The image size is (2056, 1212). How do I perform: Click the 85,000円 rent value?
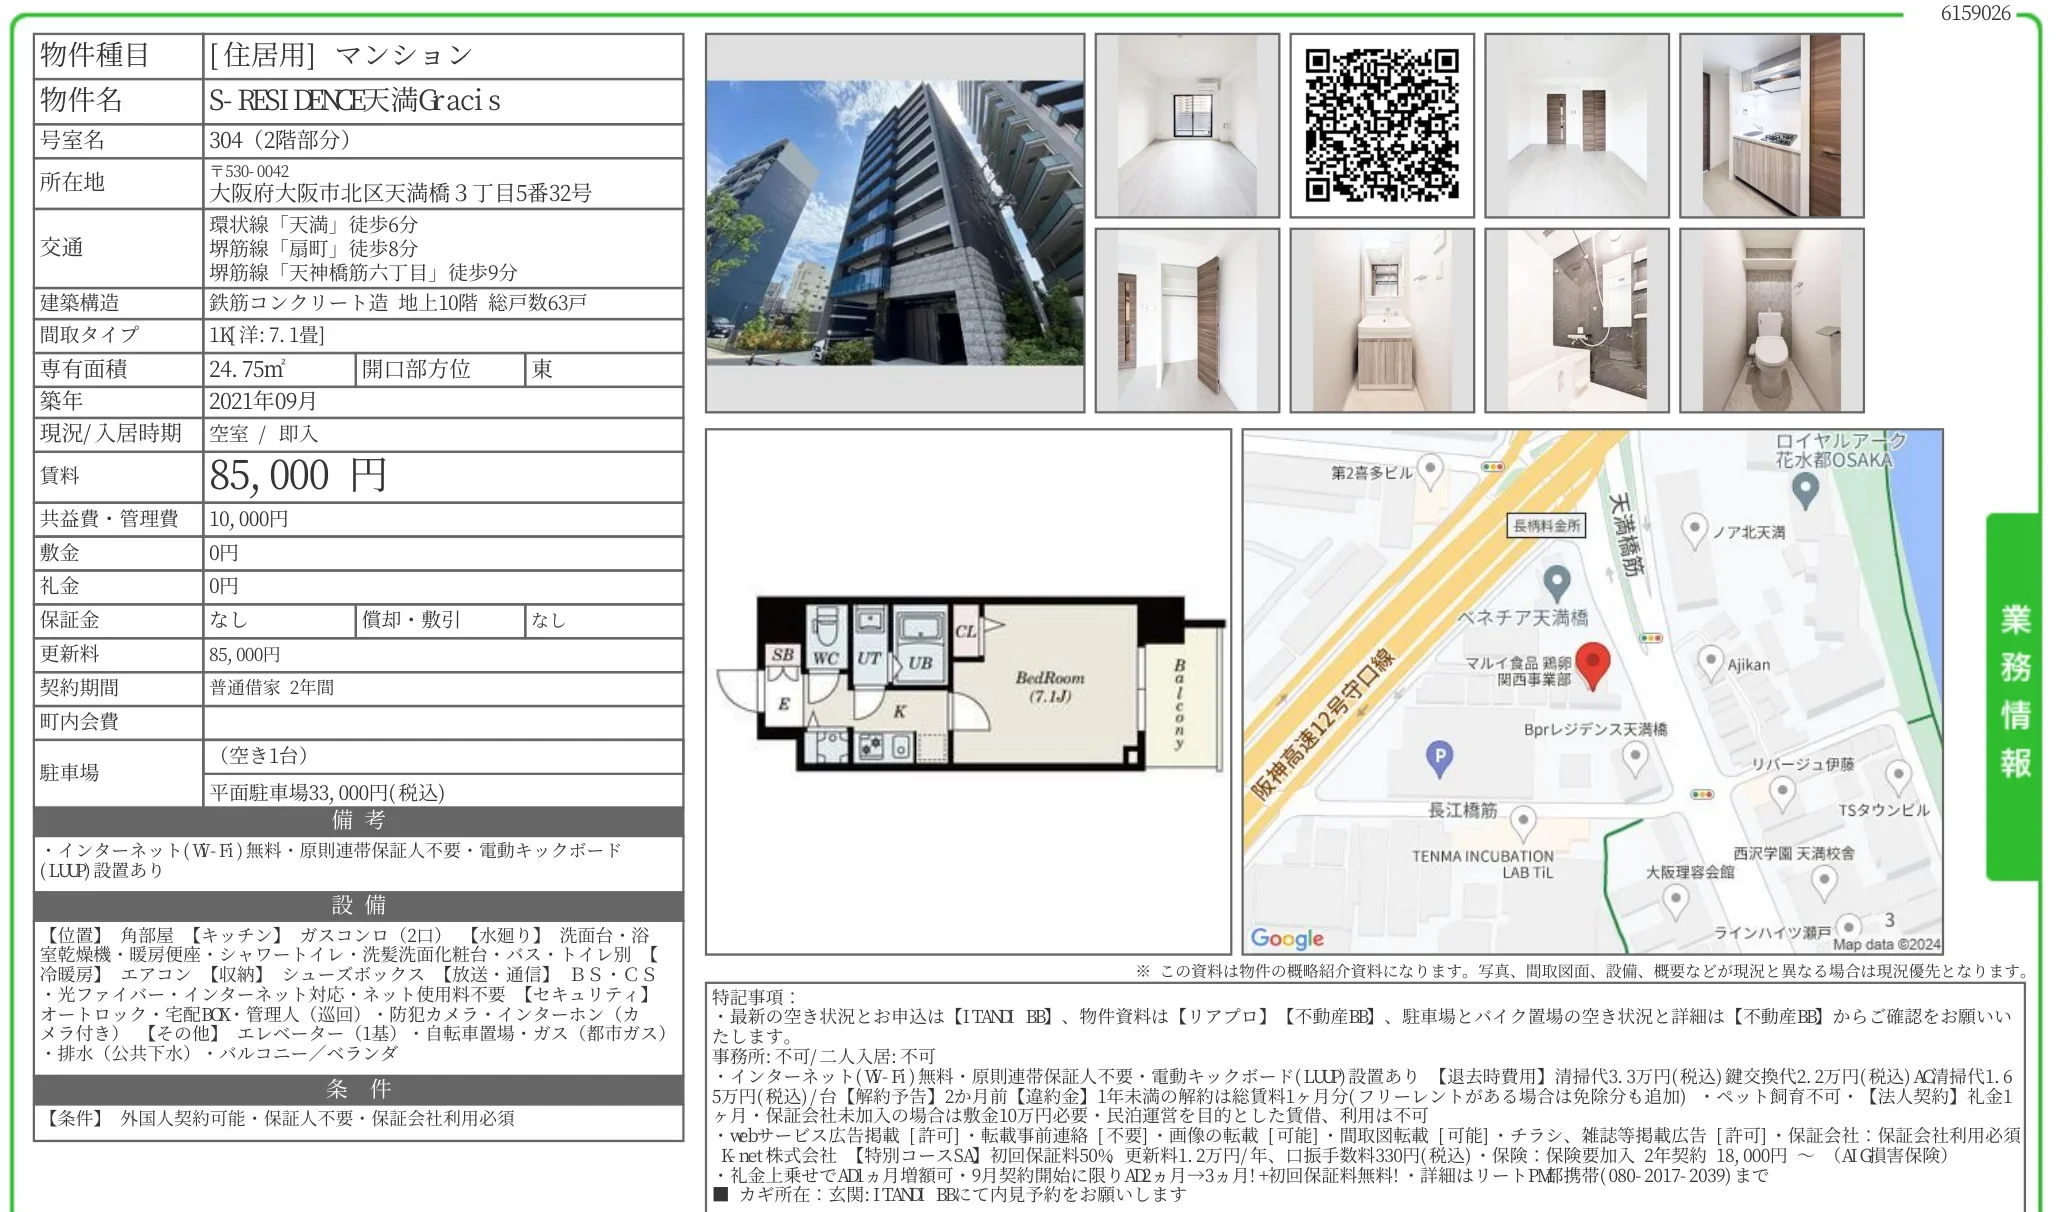click(x=298, y=476)
